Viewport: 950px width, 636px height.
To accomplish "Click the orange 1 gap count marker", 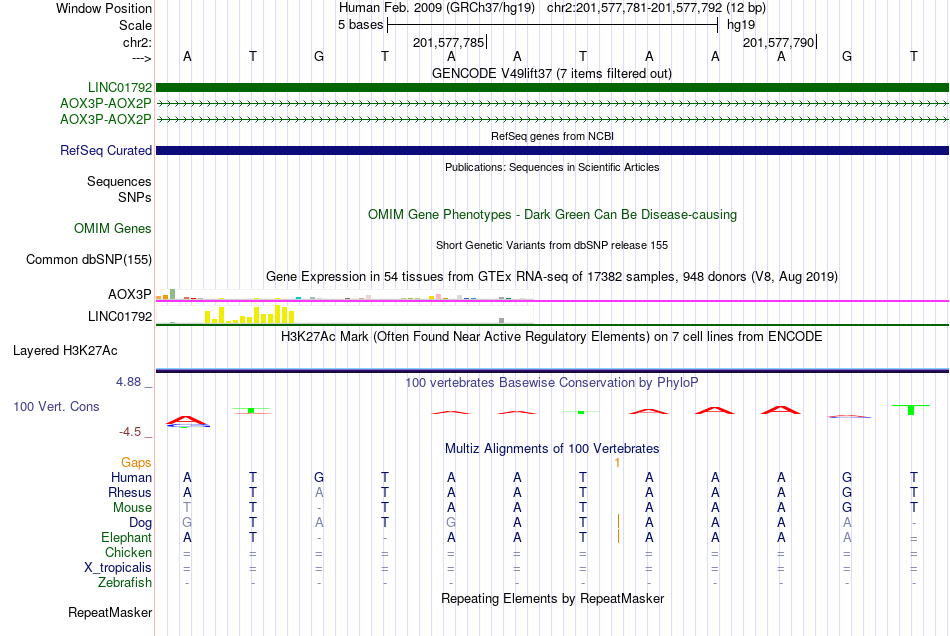I will [617, 463].
